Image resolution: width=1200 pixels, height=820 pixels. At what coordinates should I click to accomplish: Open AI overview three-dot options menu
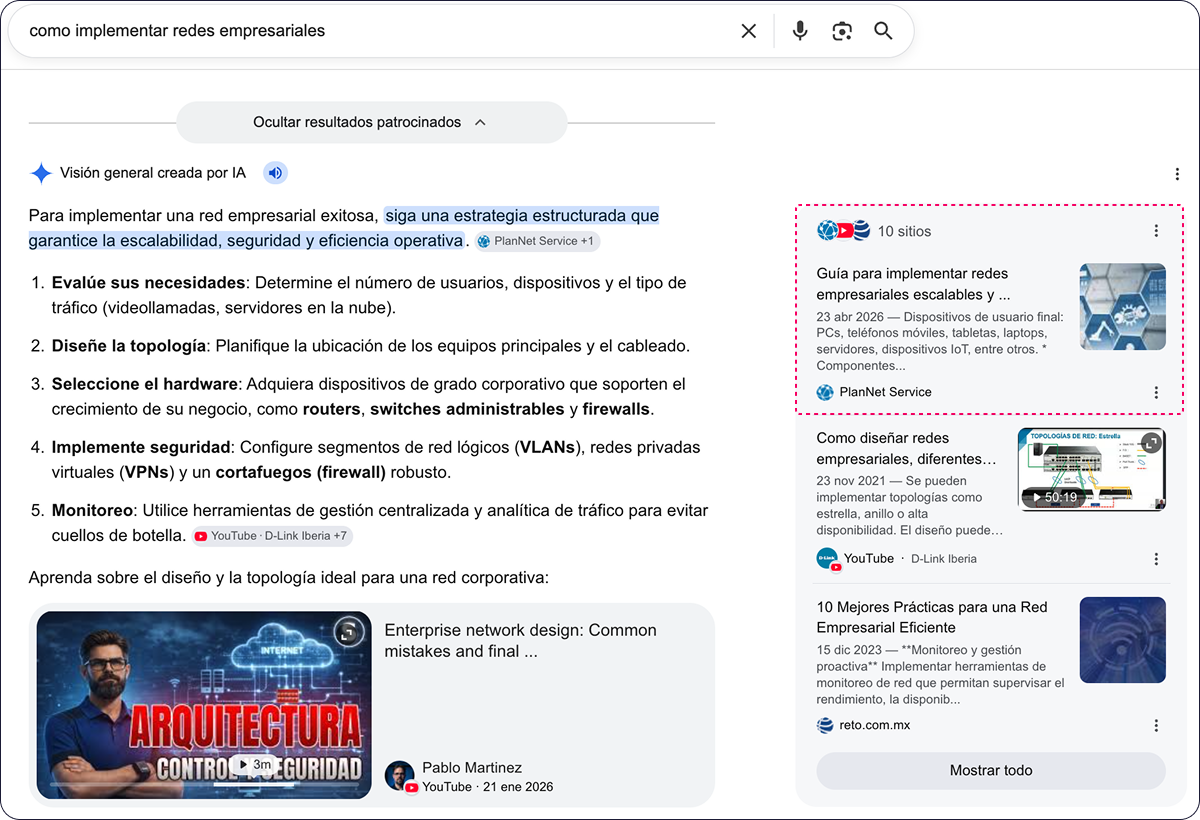click(x=1177, y=174)
